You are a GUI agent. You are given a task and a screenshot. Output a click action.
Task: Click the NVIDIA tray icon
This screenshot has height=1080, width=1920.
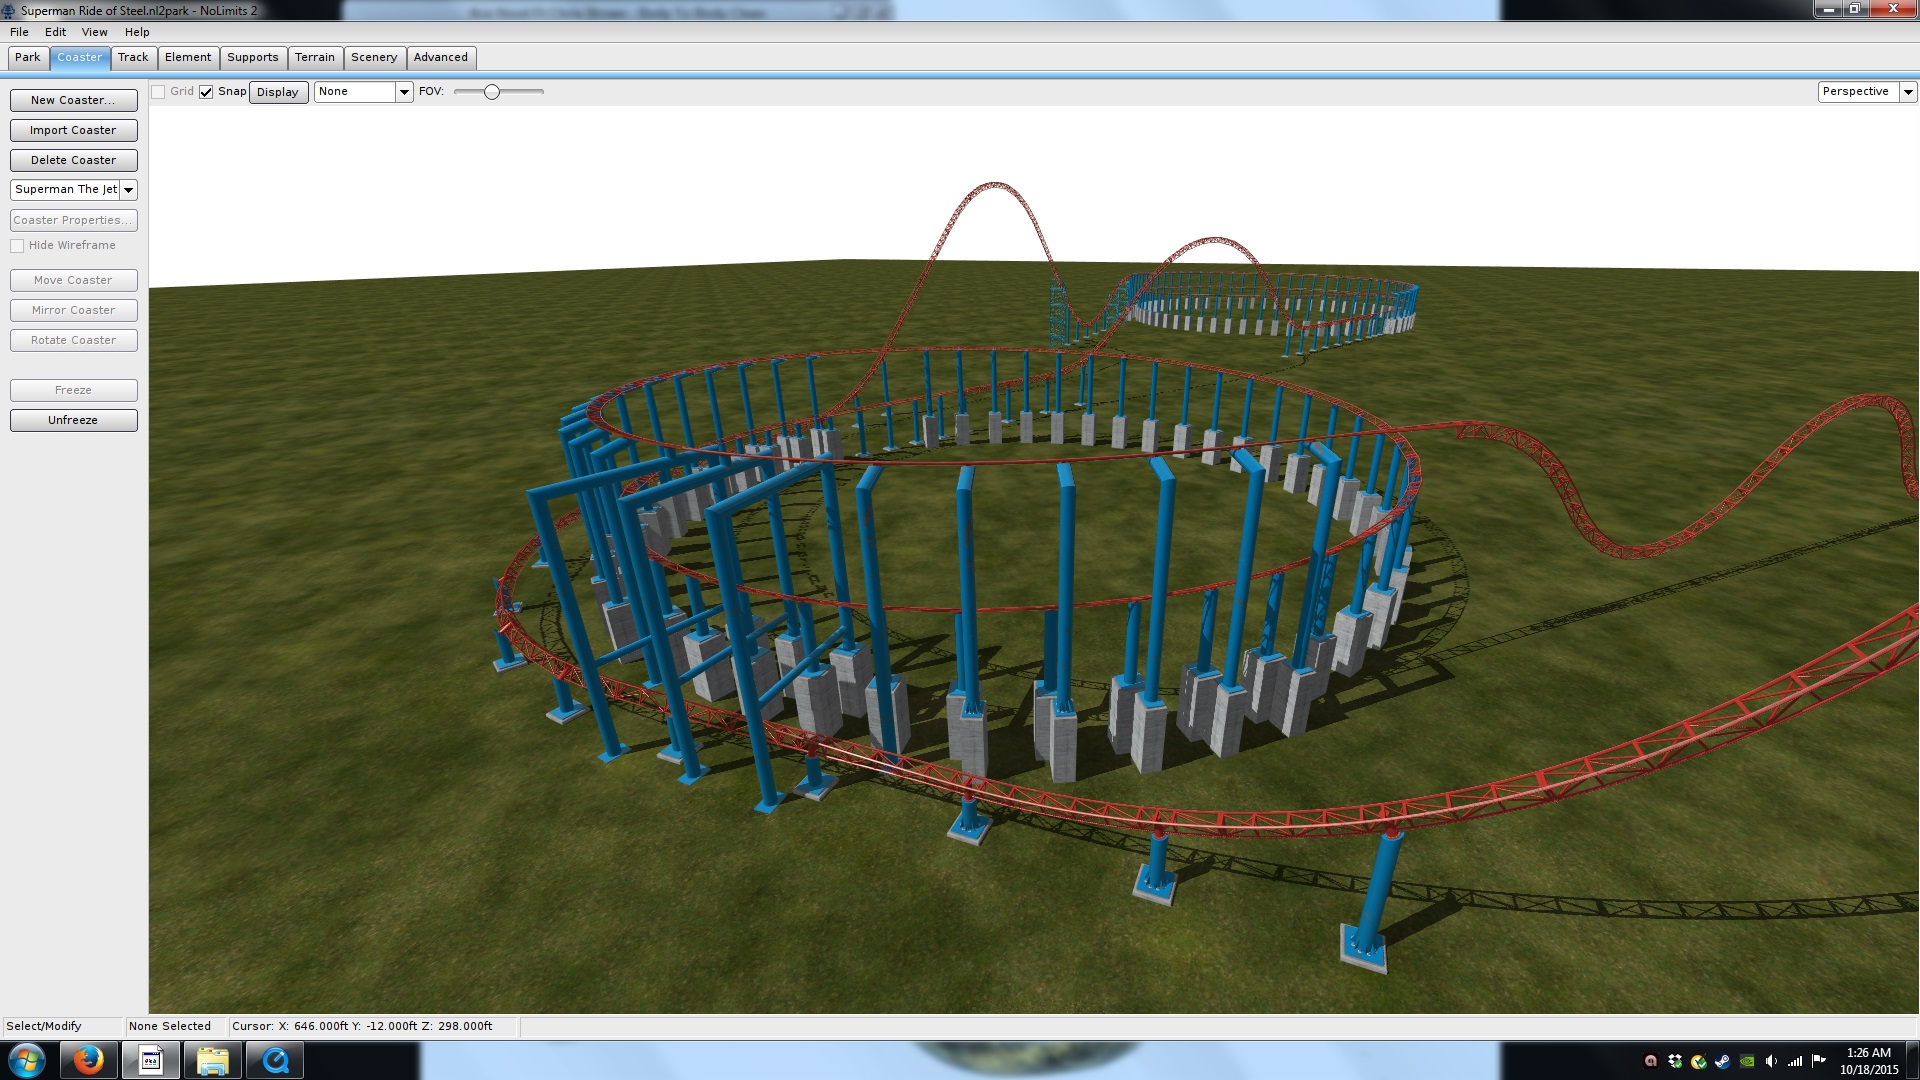coord(1747,1061)
